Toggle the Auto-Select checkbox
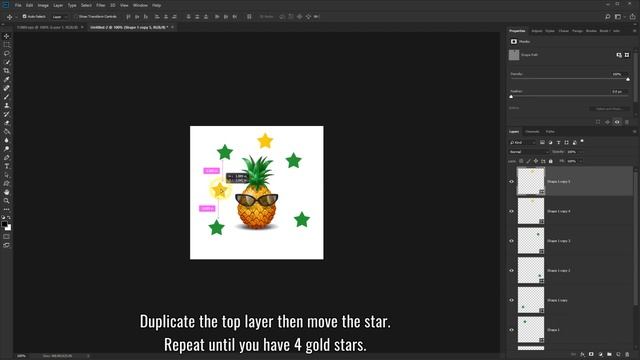The image size is (640, 360). (x=24, y=17)
